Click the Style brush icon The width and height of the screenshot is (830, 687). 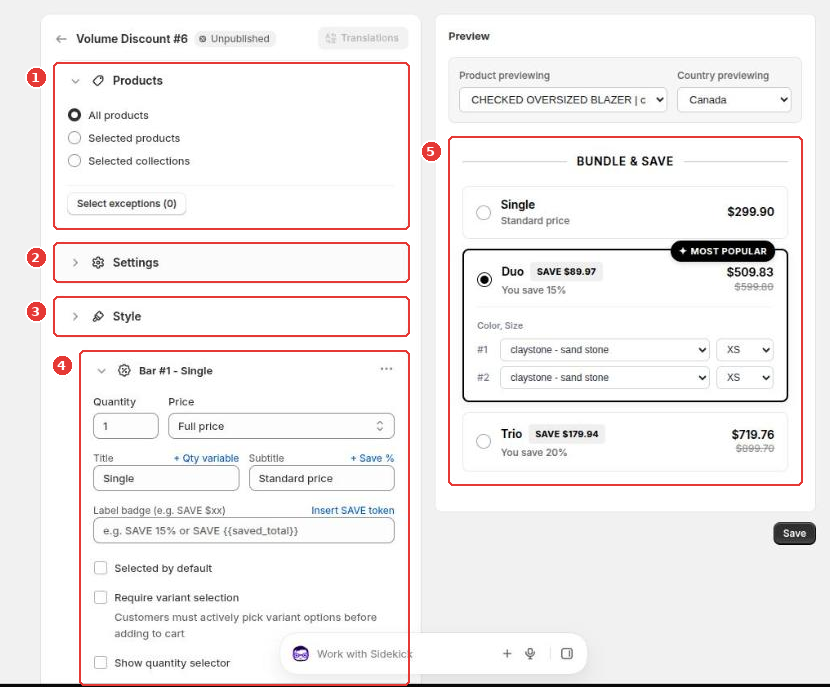98,317
